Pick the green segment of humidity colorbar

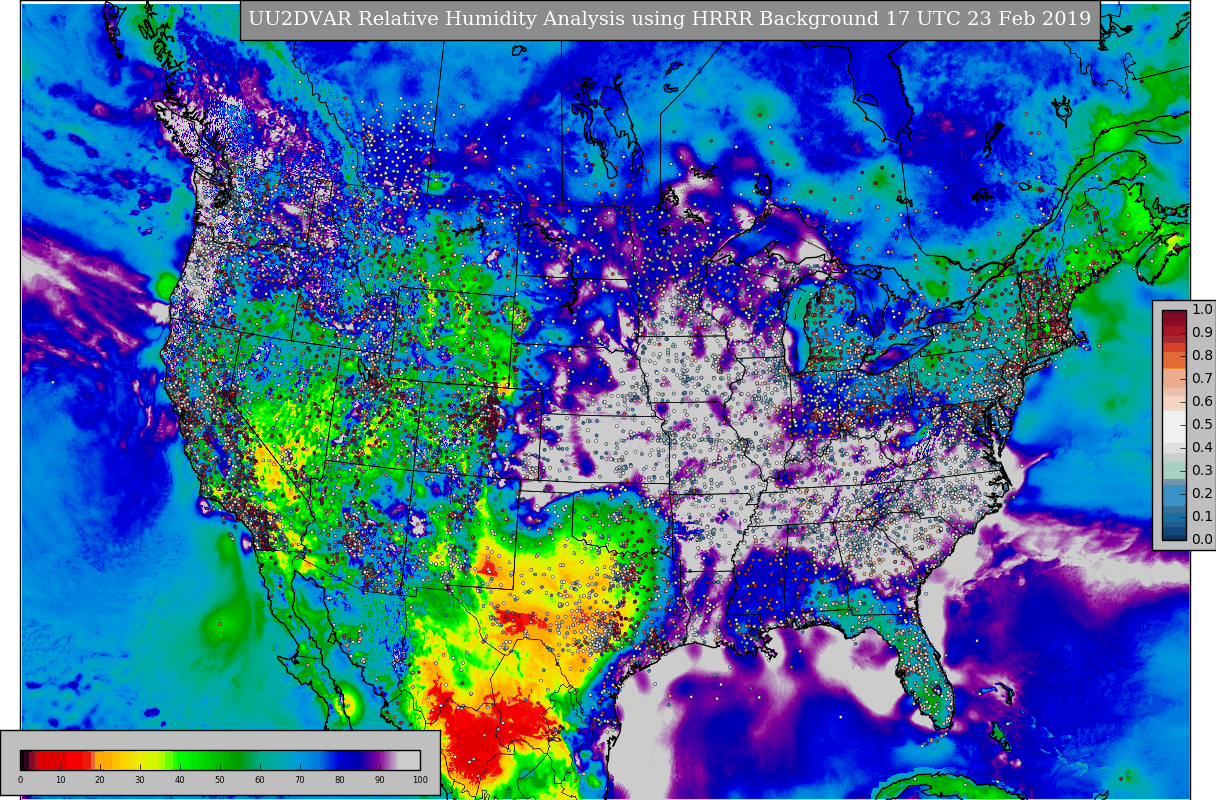210,760
